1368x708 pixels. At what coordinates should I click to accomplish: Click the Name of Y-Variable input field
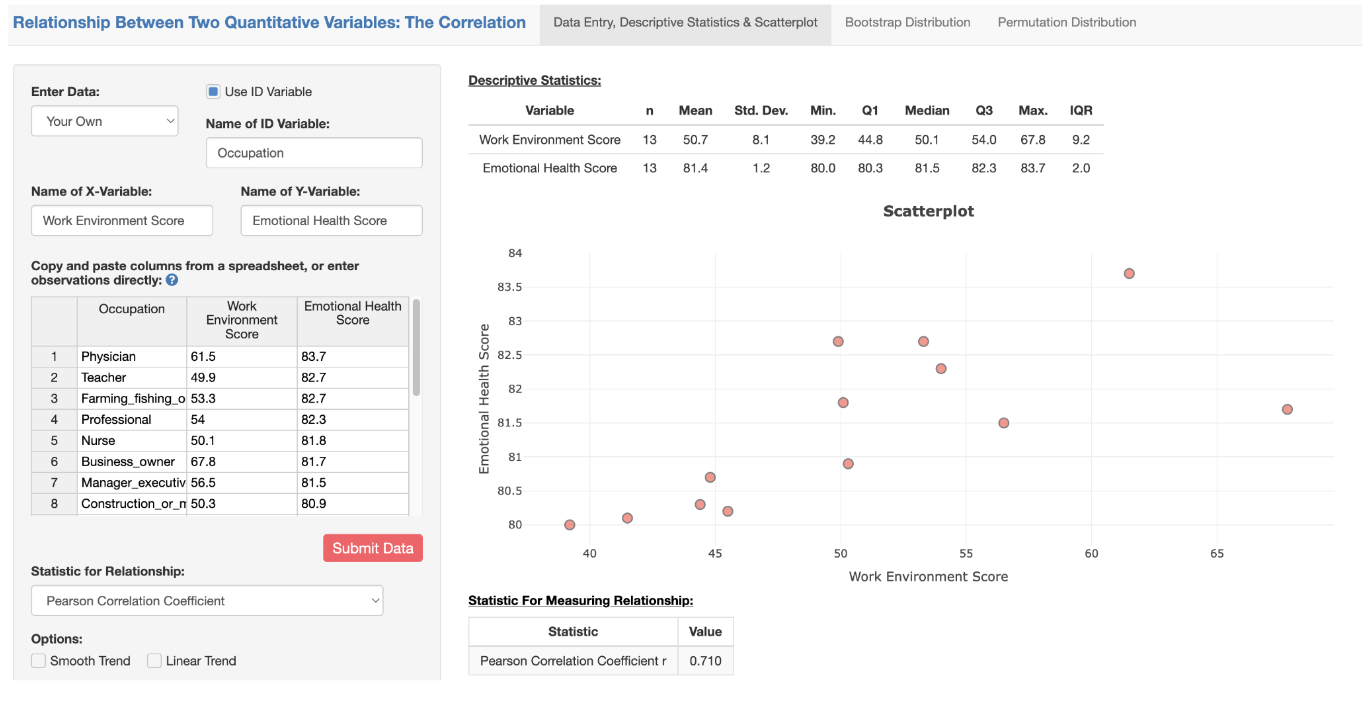331,220
